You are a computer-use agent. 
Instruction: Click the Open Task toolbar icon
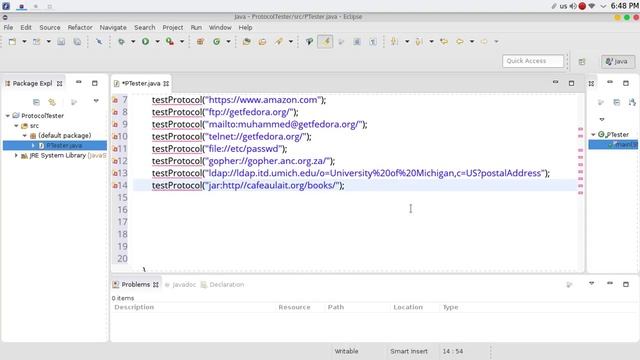click(x=262, y=42)
